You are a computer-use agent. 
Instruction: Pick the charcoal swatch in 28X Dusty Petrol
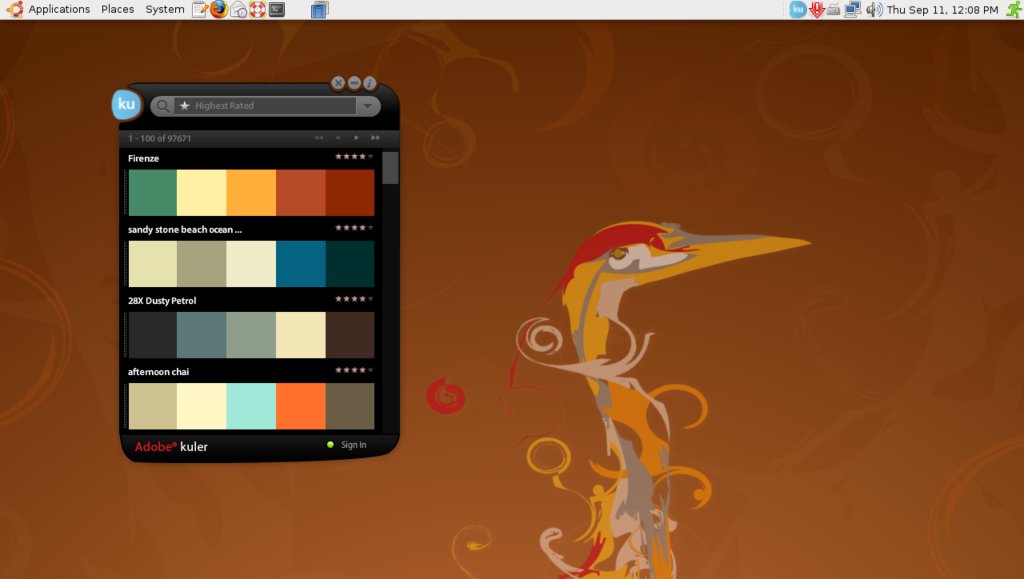pyautogui.click(x=153, y=335)
